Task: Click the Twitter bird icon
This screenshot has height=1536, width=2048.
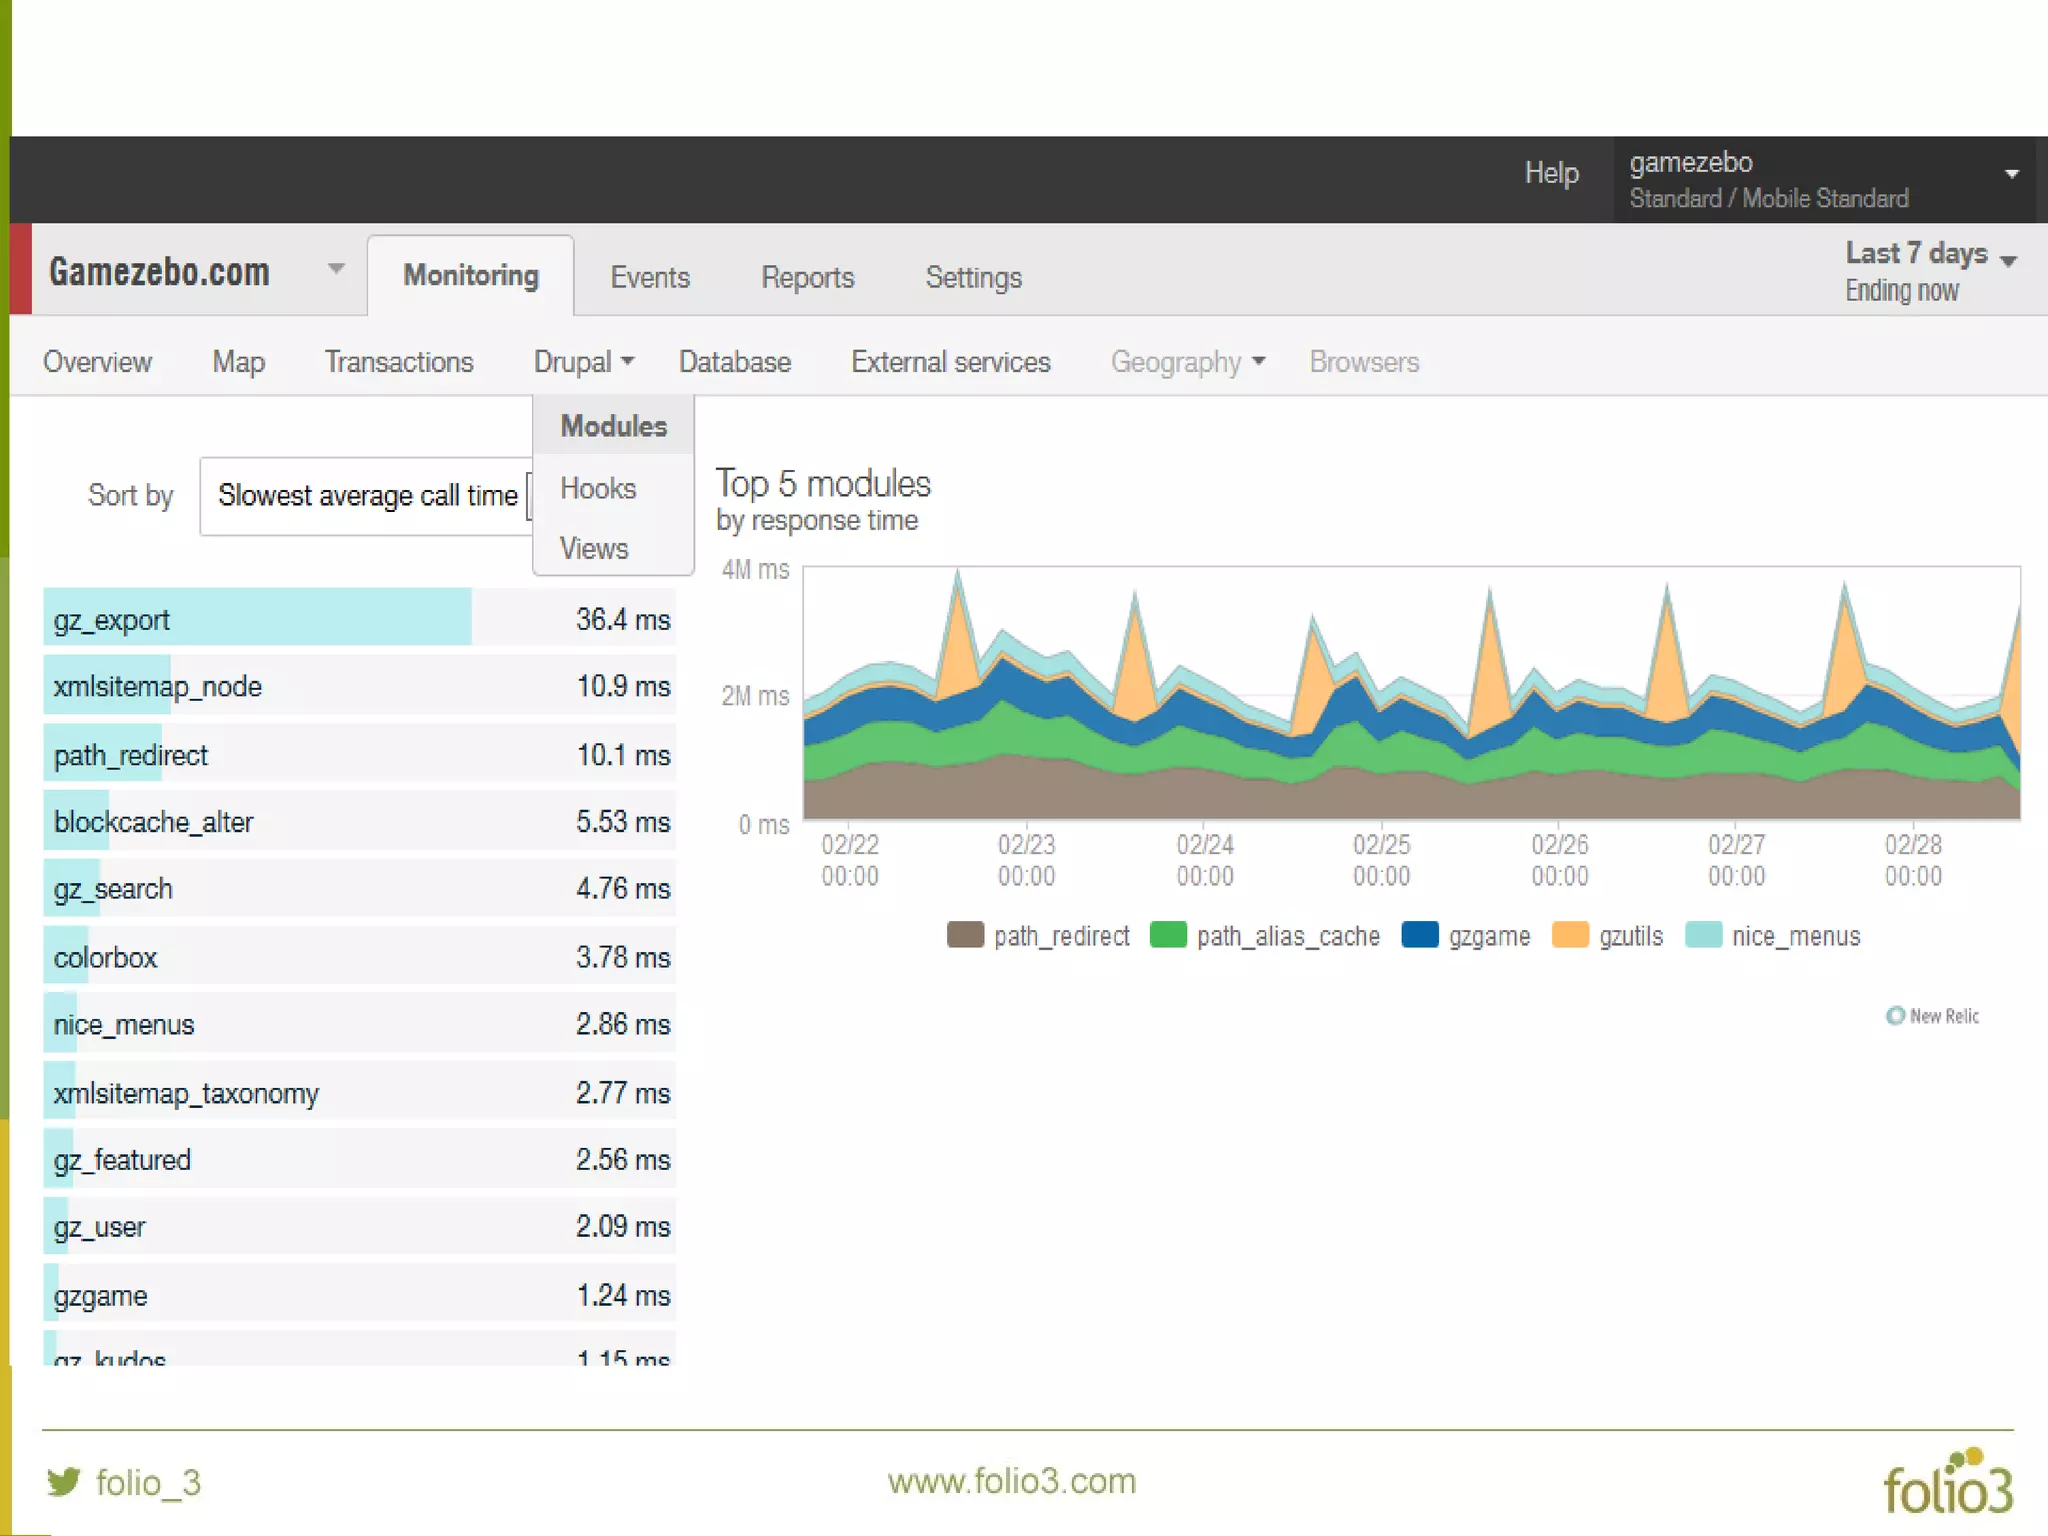Action: pos(63,1481)
